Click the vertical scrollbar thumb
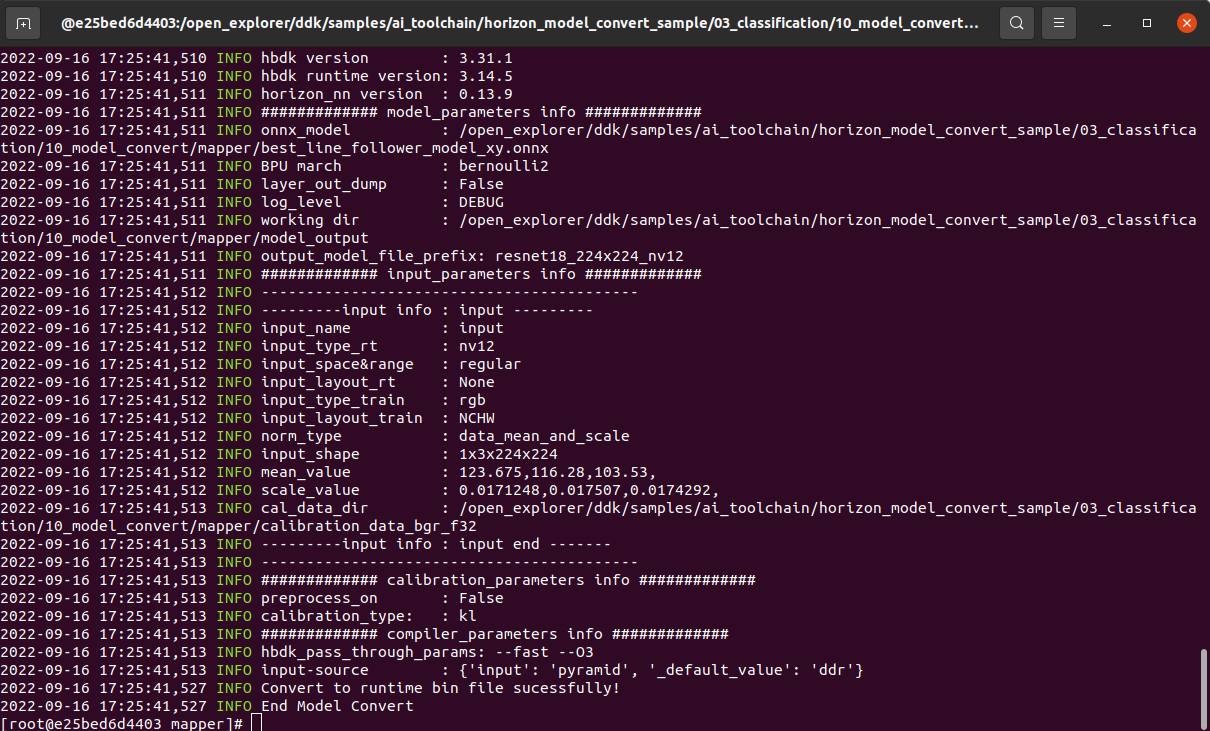The image size is (1210, 731). pos(1203,683)
